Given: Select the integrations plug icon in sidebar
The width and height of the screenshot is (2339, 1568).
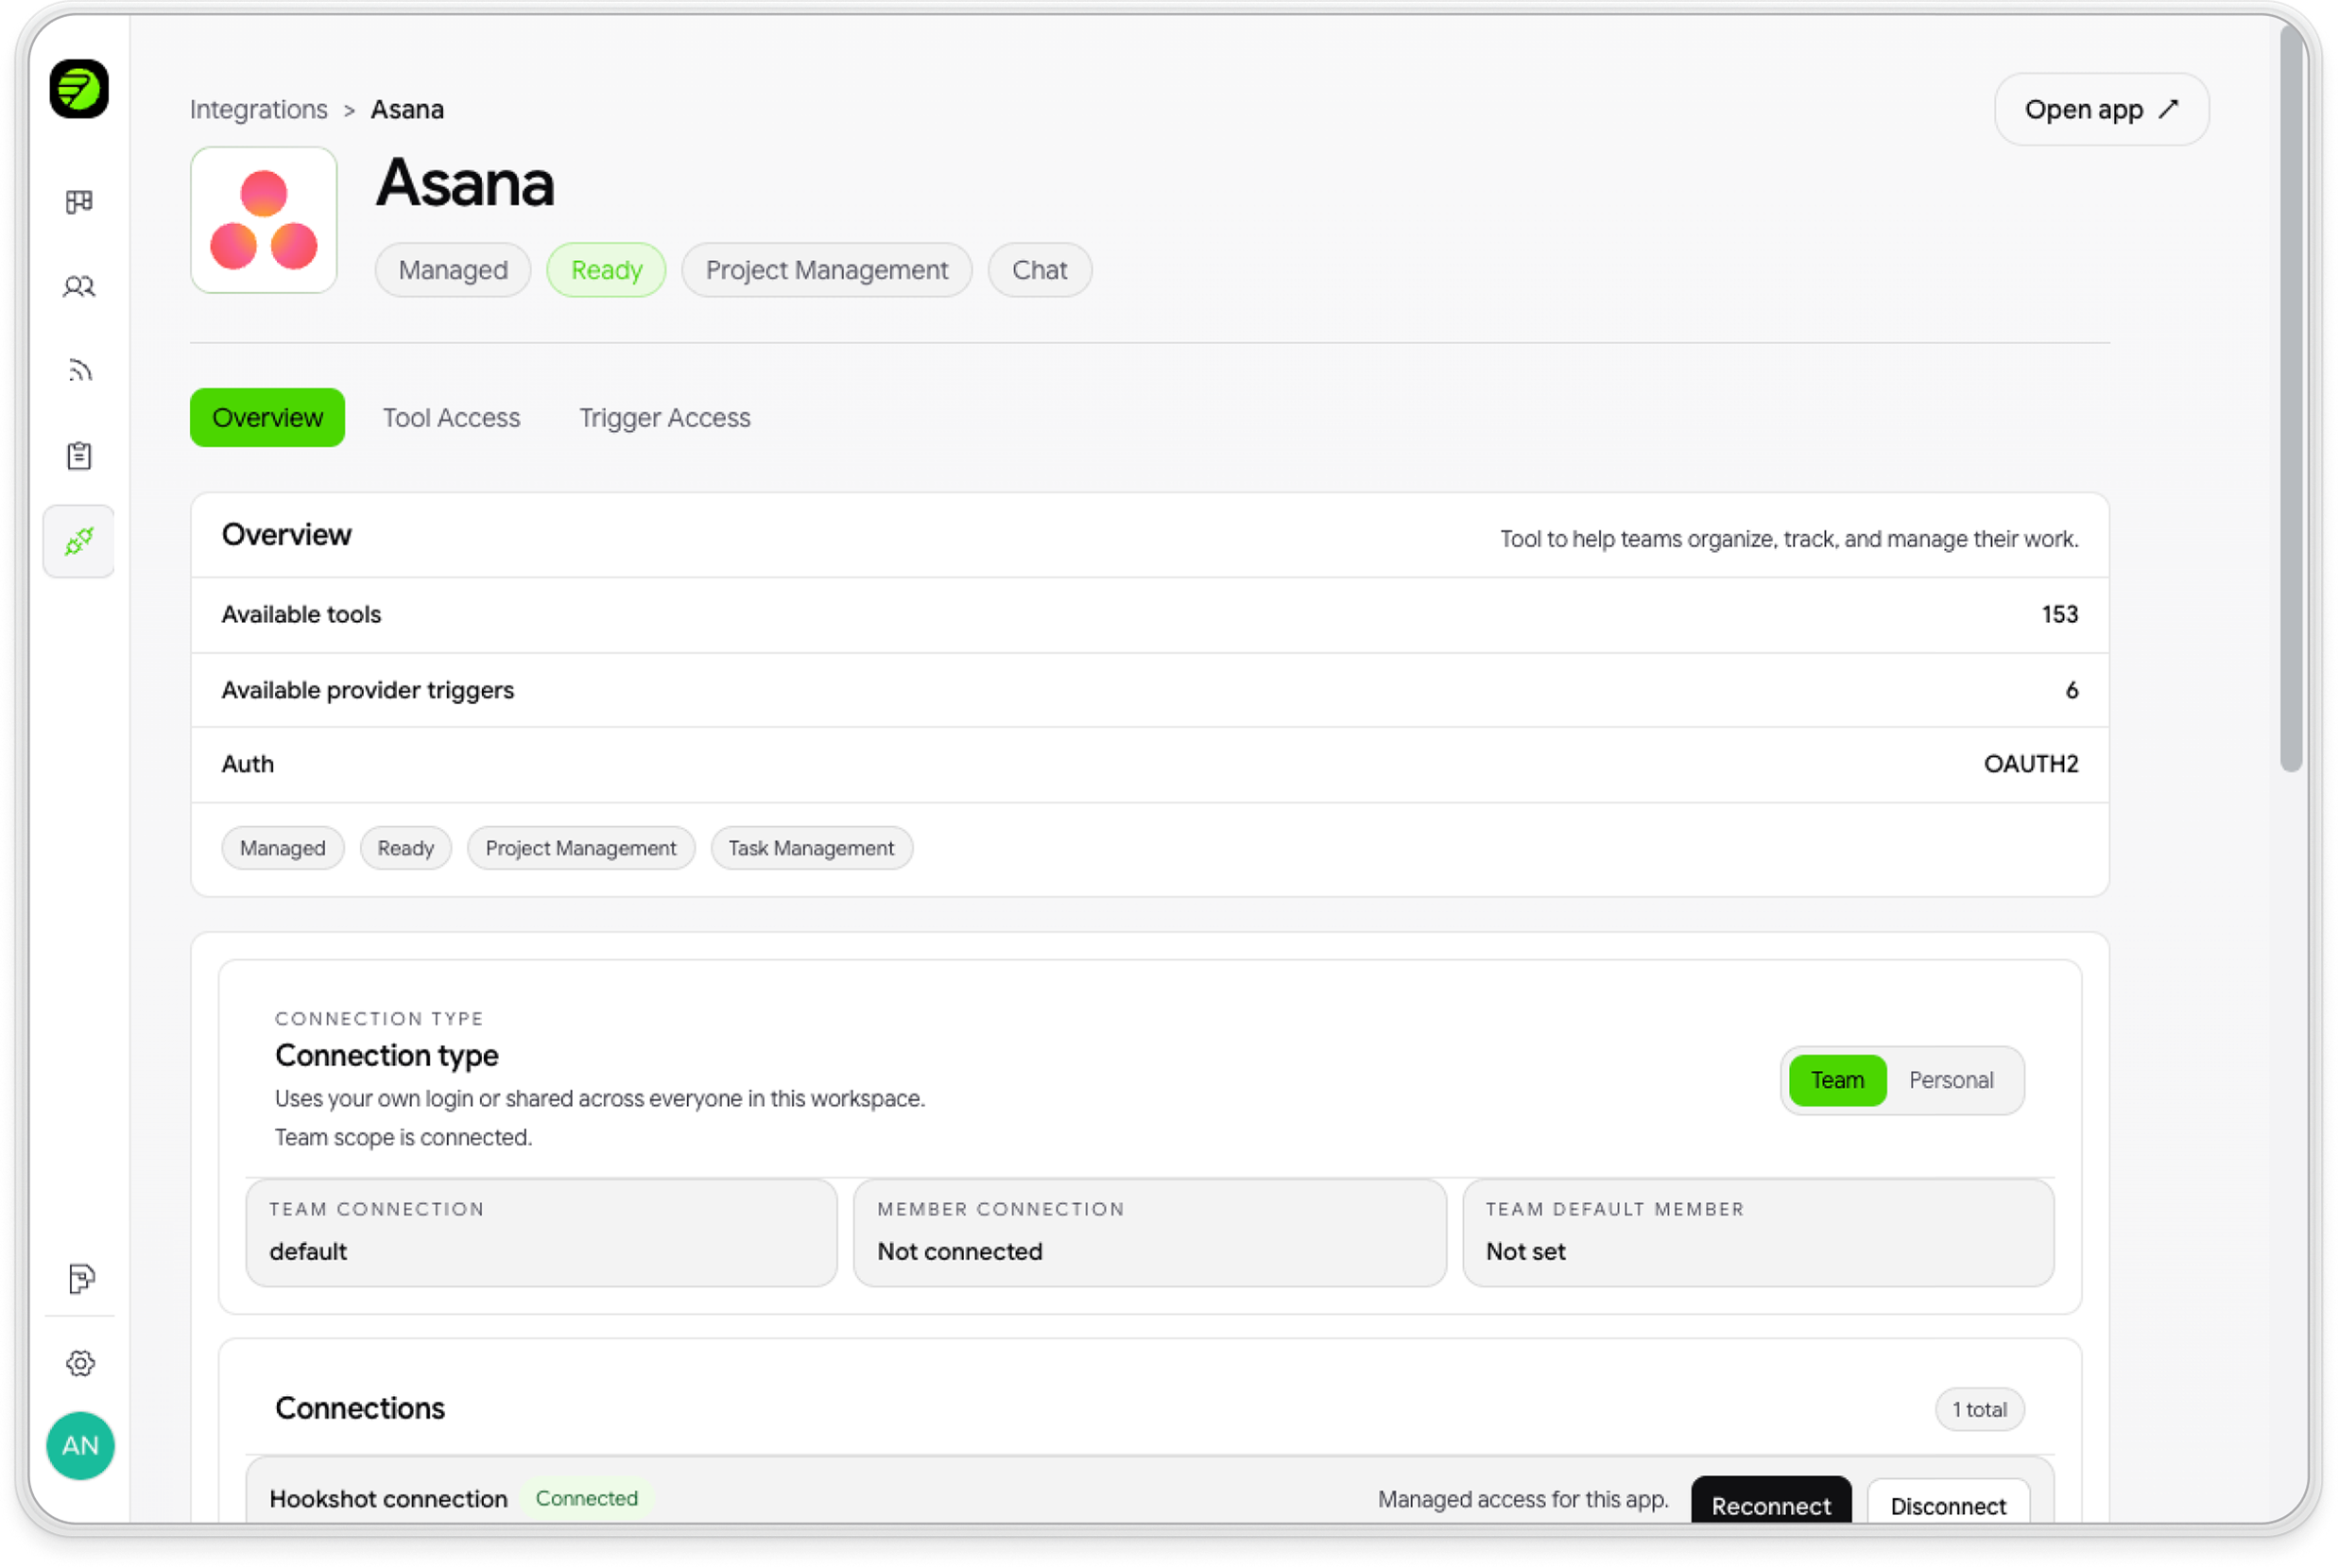Looking at the screenshot, I should [x=79, y=541].
